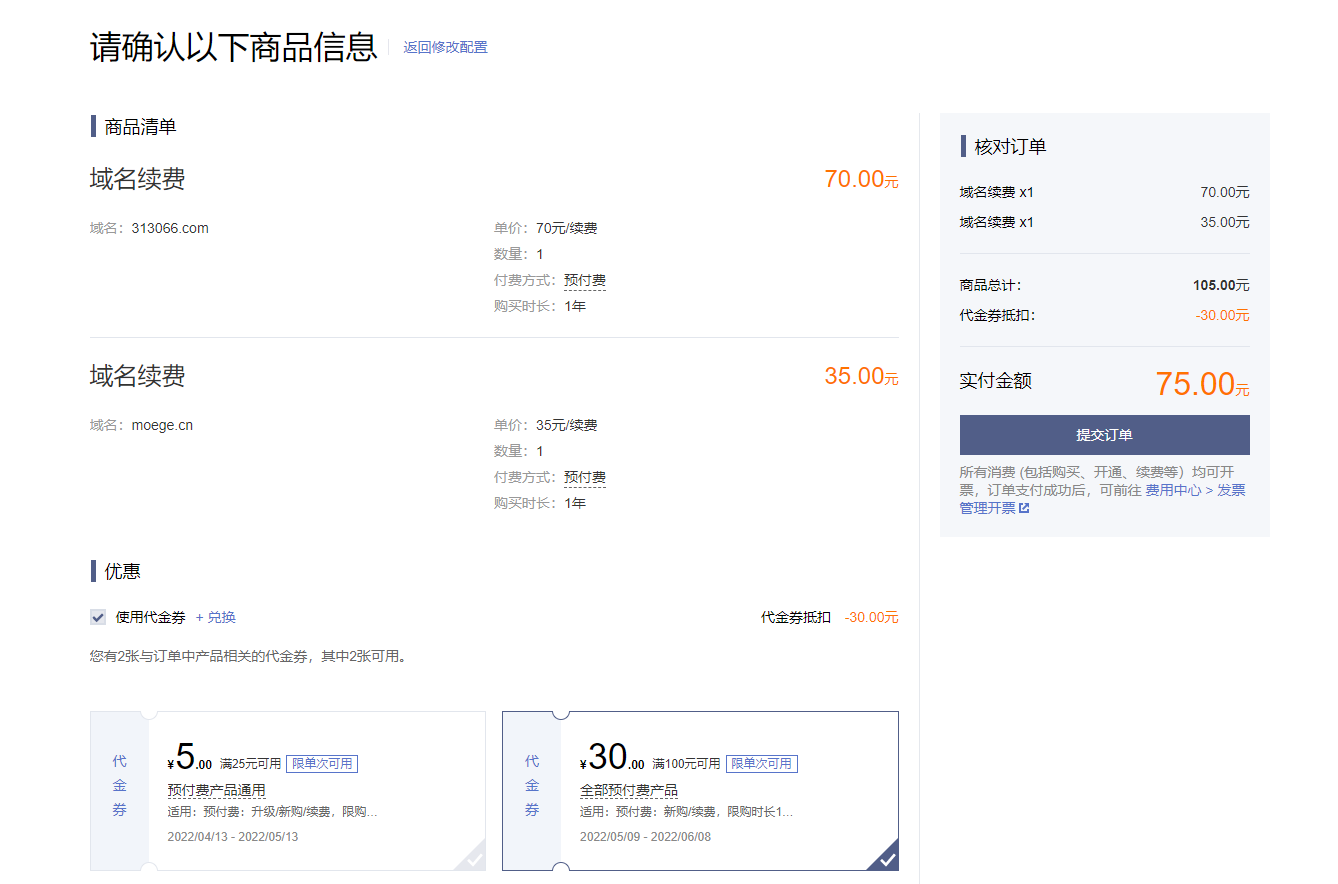
Task: Open 费用中心 > 发票 link
Action: [x=1195, y=490]
